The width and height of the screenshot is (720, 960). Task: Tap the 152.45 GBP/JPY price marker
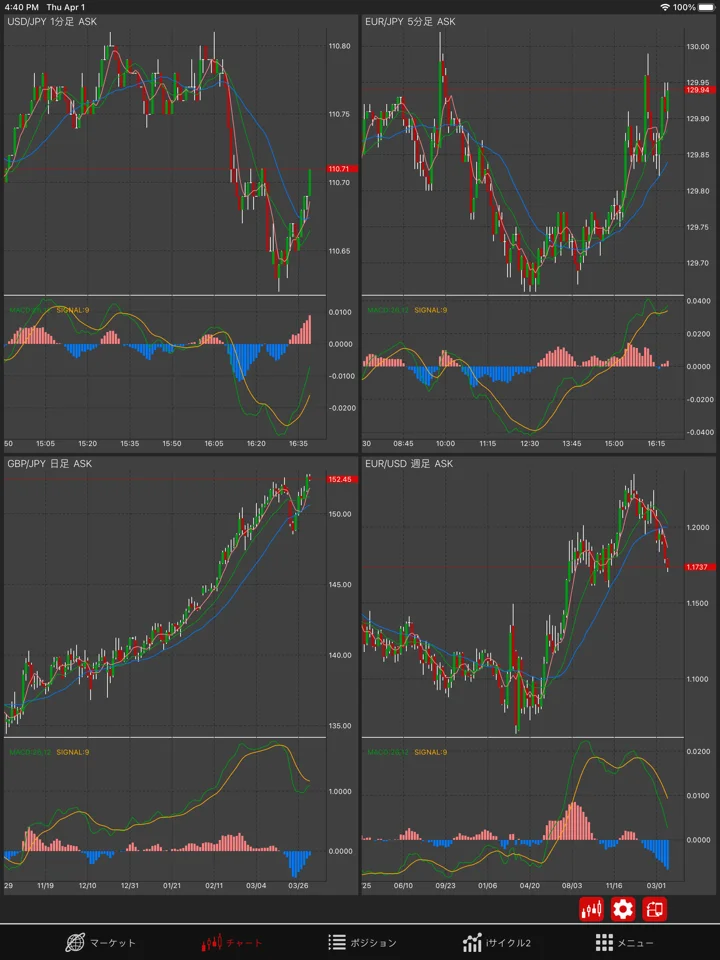pyautogui.click(x=342, y=479)
